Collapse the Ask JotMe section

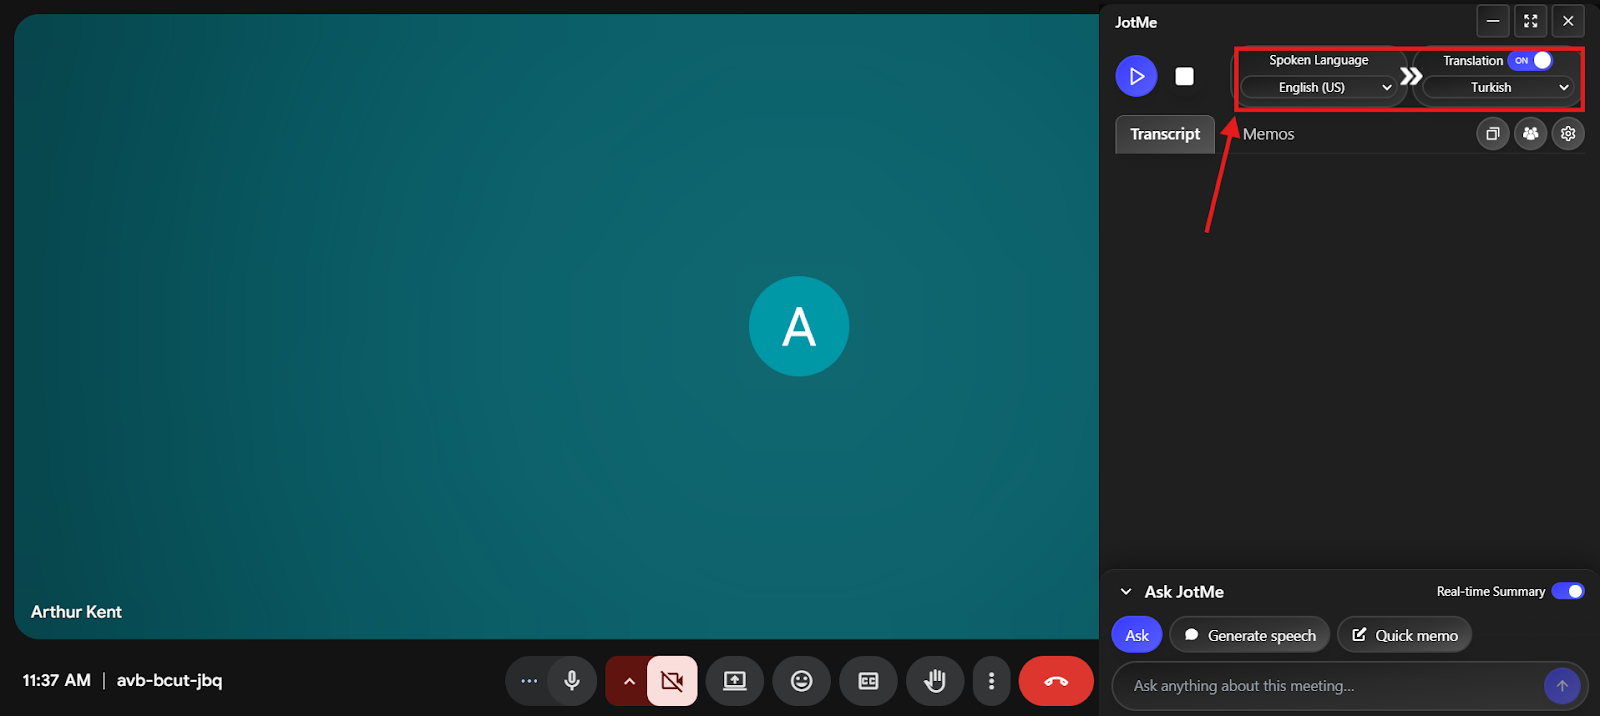[1126, 592]
